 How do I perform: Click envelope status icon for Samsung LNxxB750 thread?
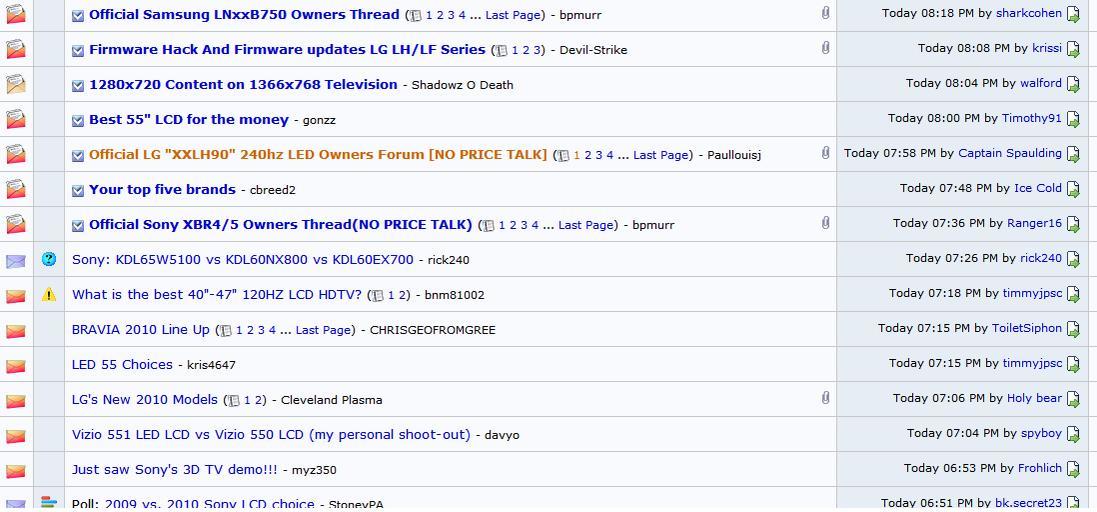coord(15,14)
